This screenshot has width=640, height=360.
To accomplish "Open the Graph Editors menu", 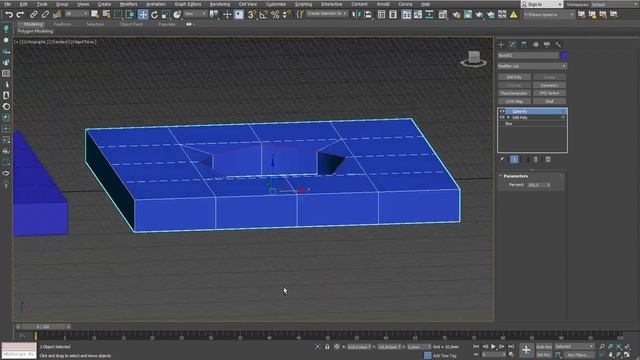I will click(x=188, y=4).
